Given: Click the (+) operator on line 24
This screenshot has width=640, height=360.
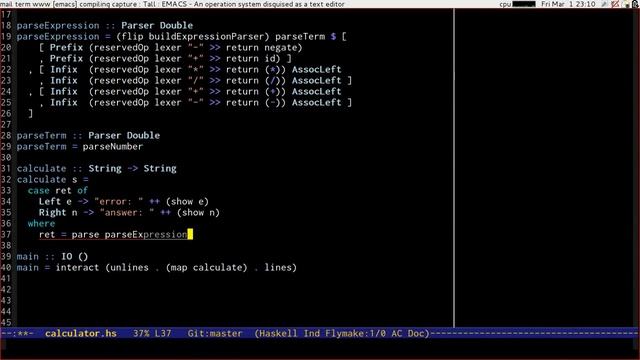Looking at the screenshot, I should point(272,91).
